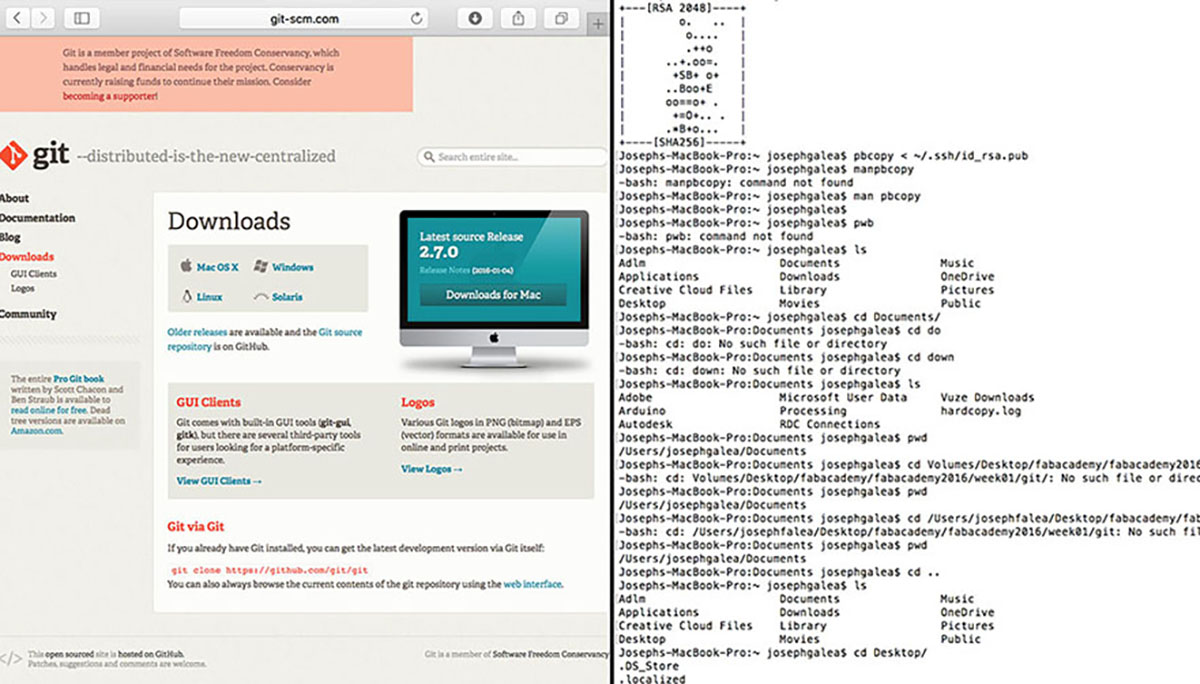Click the read online for free link
Viewport: 1200px width, 684px height.
pyautogui.click(x=49, y=410)
